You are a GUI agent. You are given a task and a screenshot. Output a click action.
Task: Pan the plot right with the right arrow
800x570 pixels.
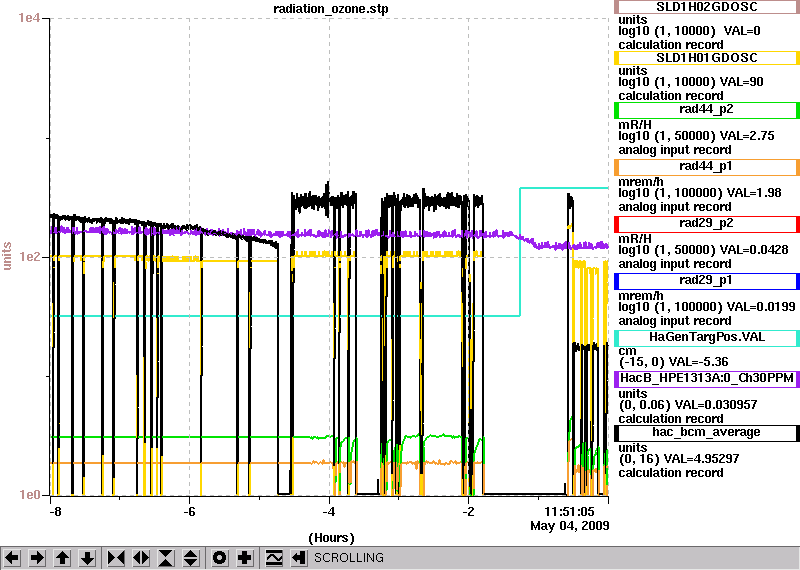point(37,558)
